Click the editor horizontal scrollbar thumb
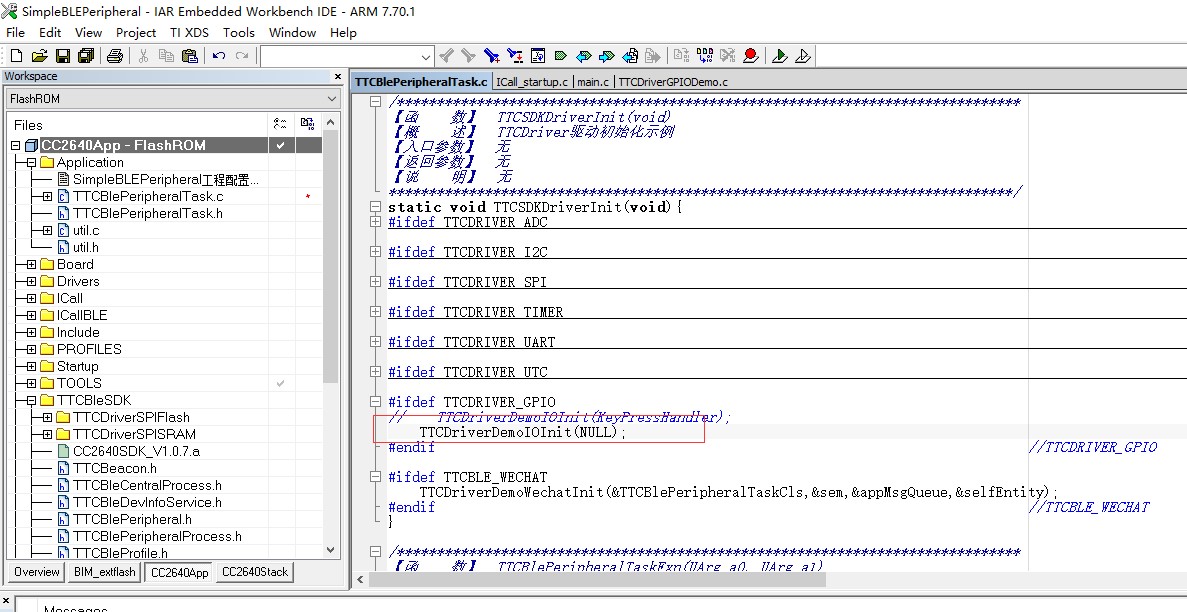This screenshot has height=612, width=1187. [597, 579]
